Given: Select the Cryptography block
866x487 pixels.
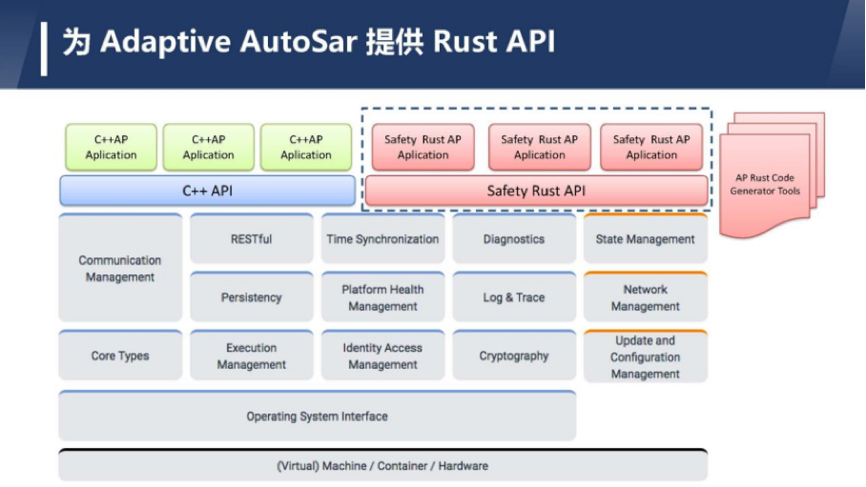Looking at the screenshot, I should [514, 356].
